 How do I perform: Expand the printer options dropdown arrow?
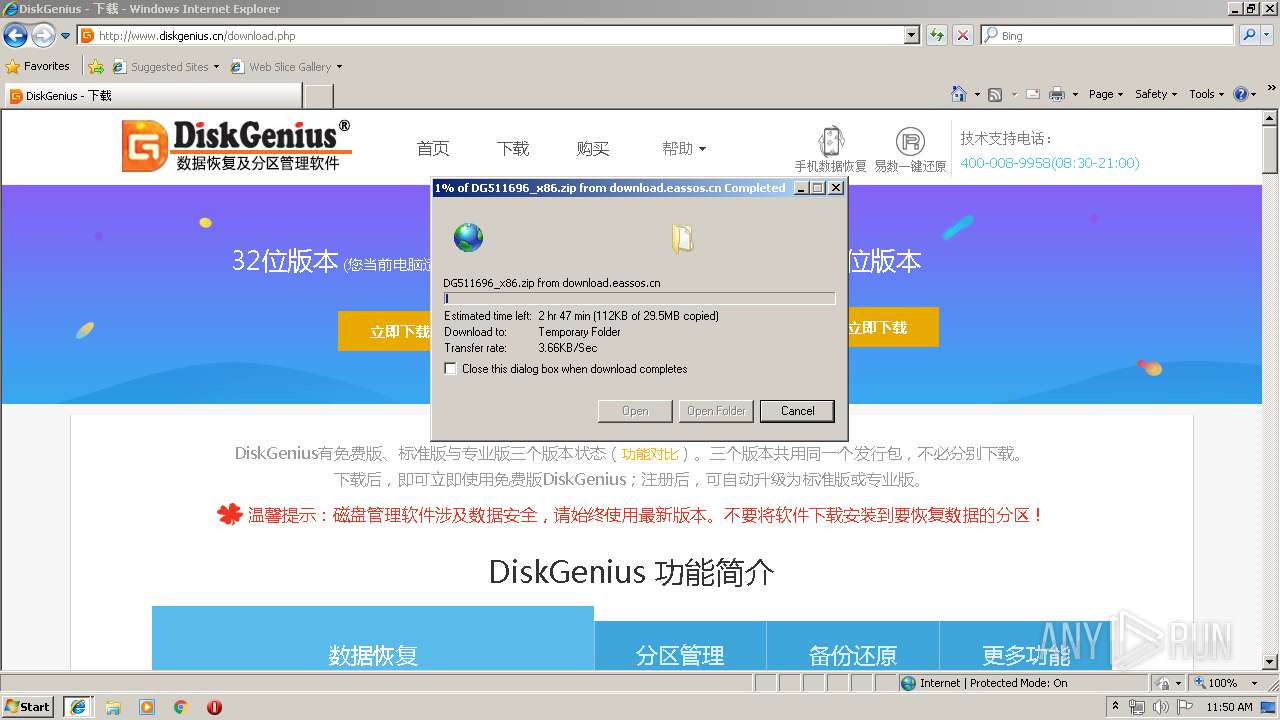point(1075,94)
